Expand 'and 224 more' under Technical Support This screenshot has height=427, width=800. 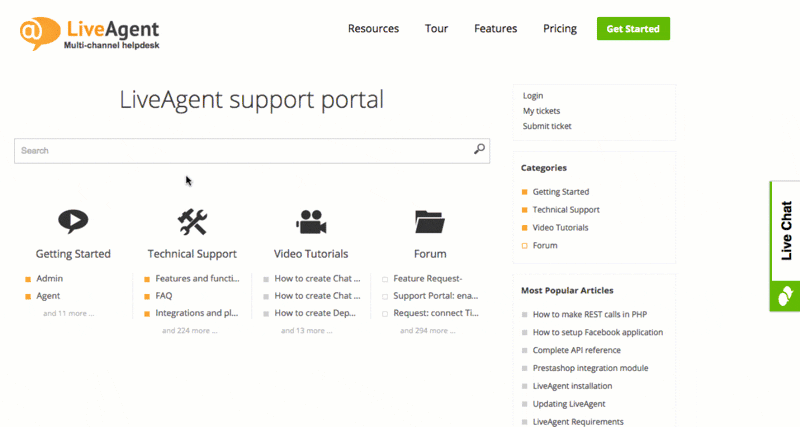[x=189, y=330]
